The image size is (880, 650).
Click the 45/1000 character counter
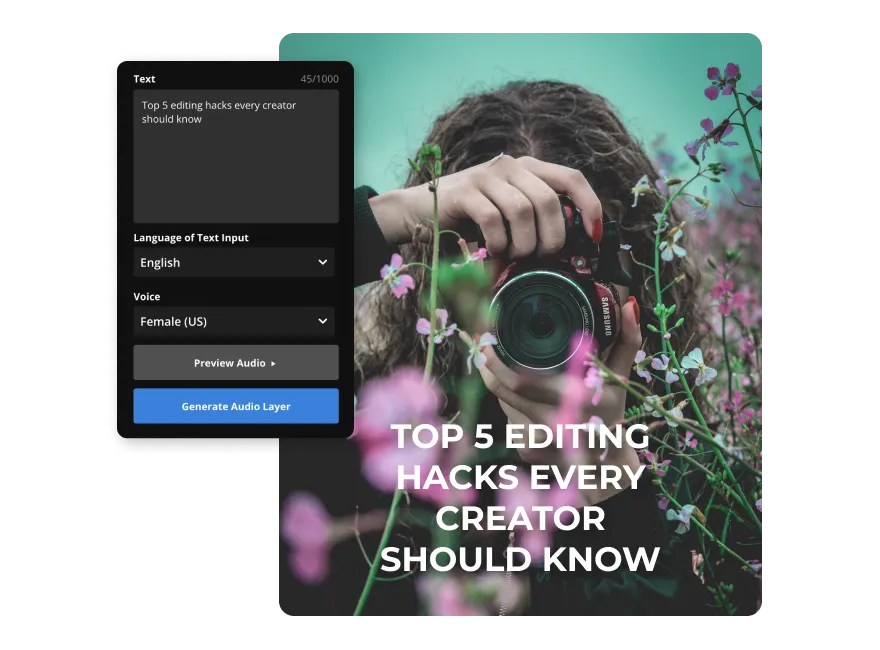[x=319, y=79]
